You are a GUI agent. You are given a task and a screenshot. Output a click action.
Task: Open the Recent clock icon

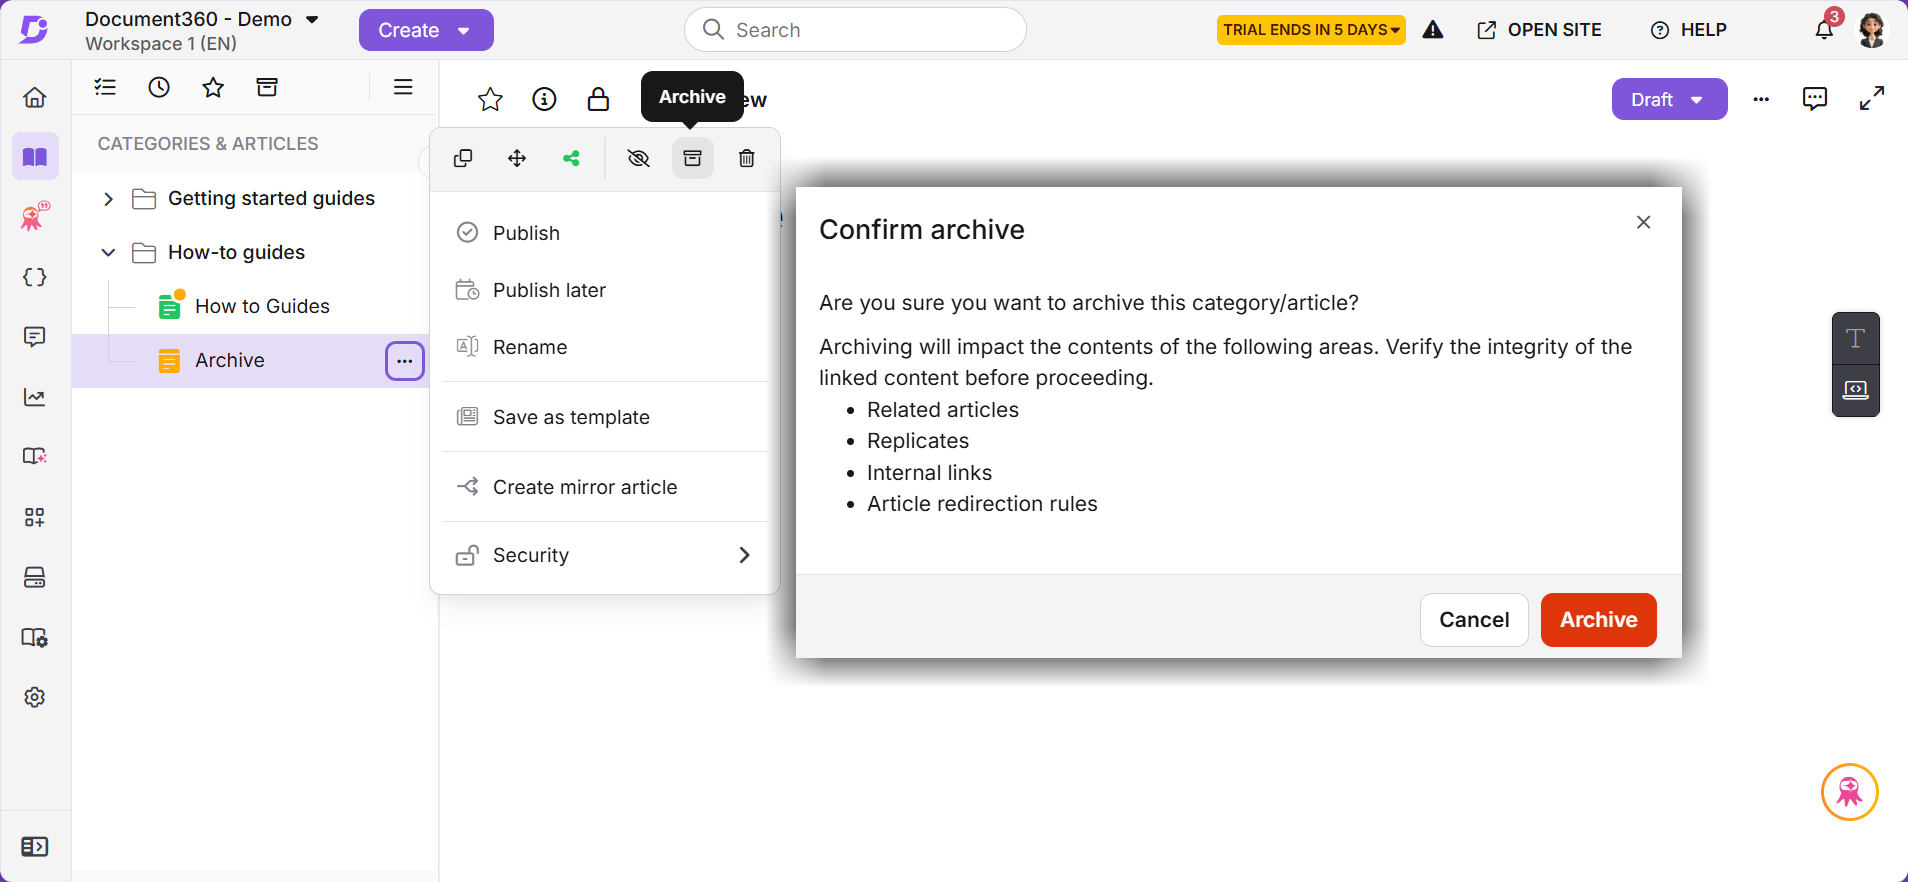point(159,87)
